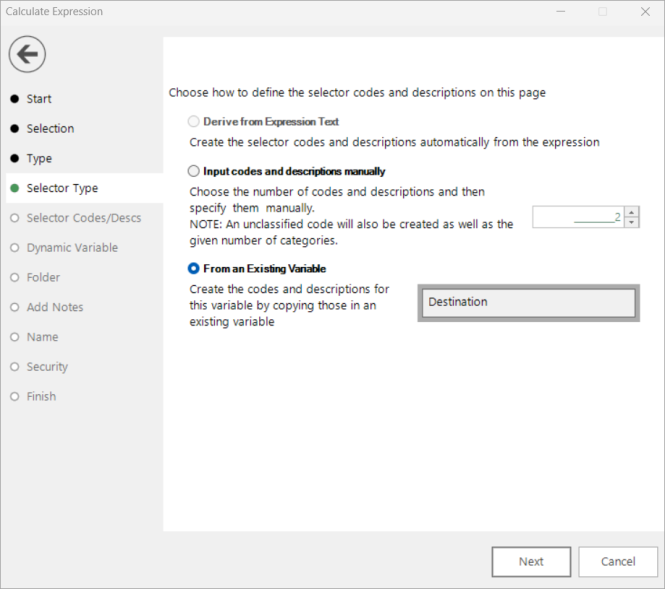
Task: Proceed with the Next button
Action: click(531, 561)
